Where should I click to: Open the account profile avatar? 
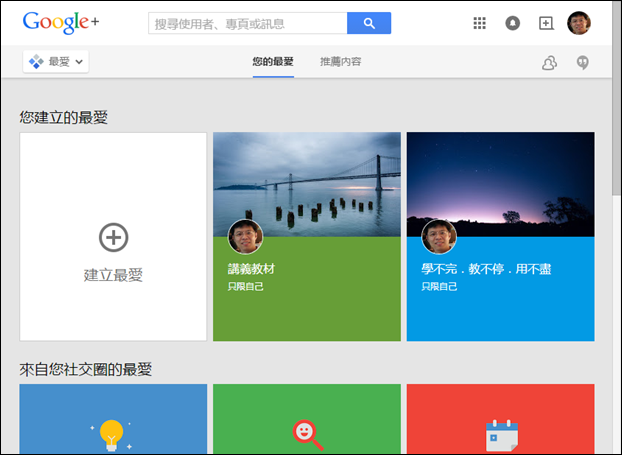tap(579, 23)
